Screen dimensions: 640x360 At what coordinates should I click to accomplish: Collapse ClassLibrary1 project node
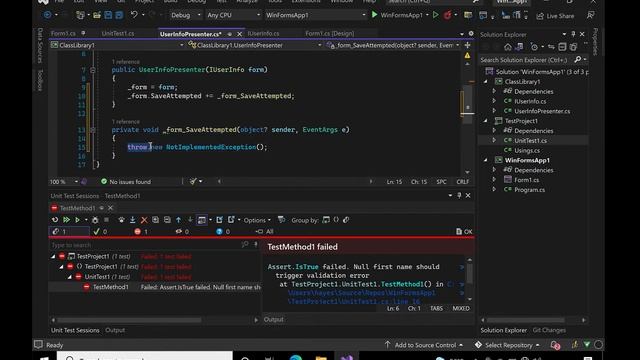486,82
